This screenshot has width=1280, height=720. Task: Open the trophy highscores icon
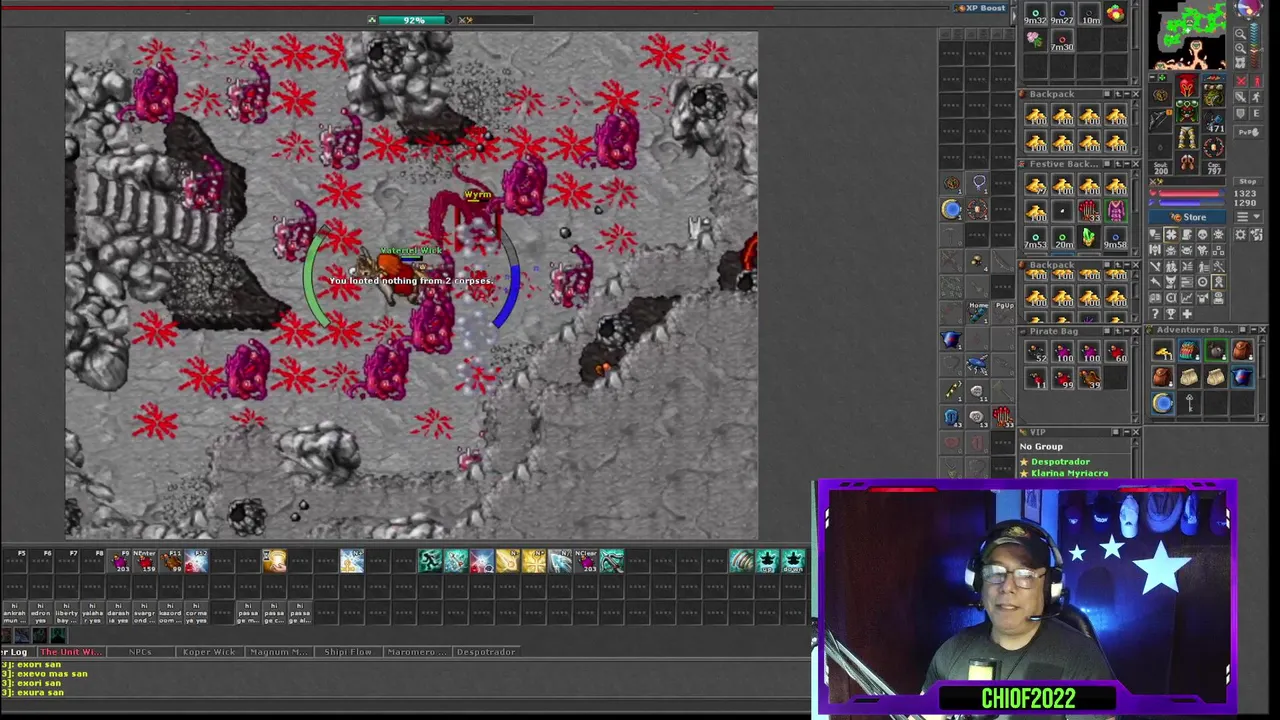(1171, 313)
